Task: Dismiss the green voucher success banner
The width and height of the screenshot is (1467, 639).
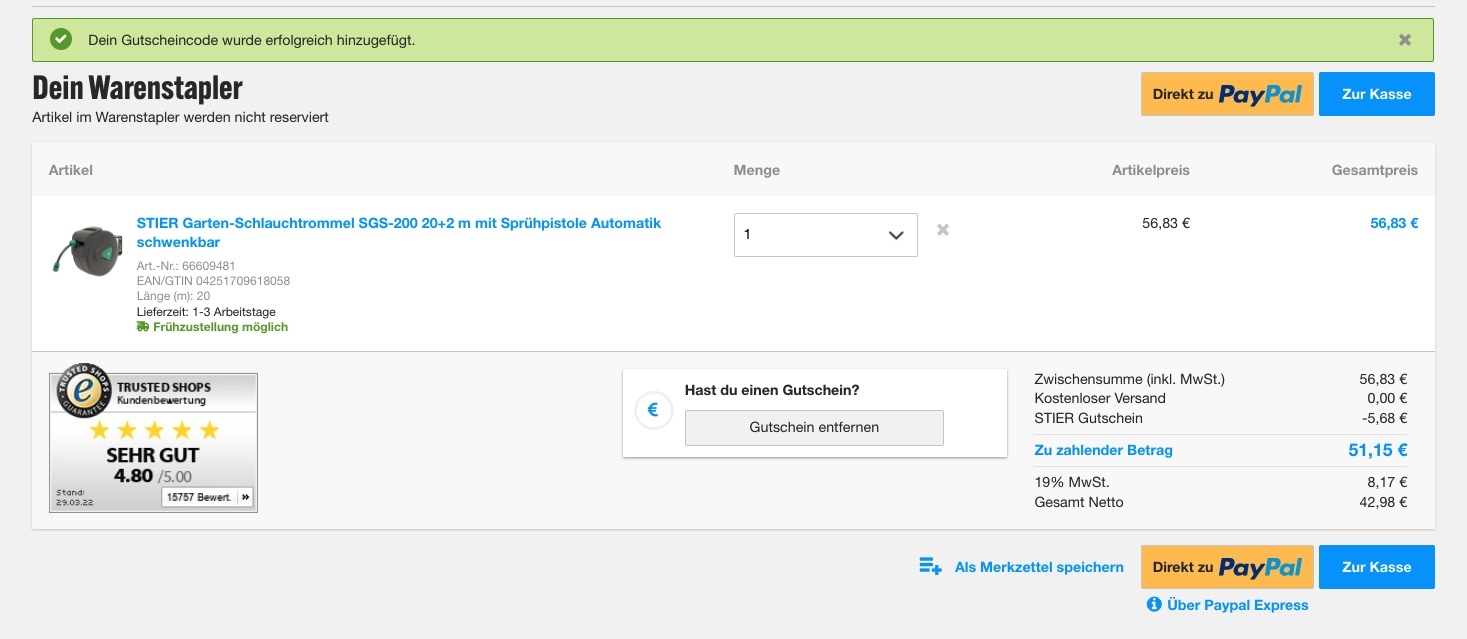Action: (x=1404, y=40)
